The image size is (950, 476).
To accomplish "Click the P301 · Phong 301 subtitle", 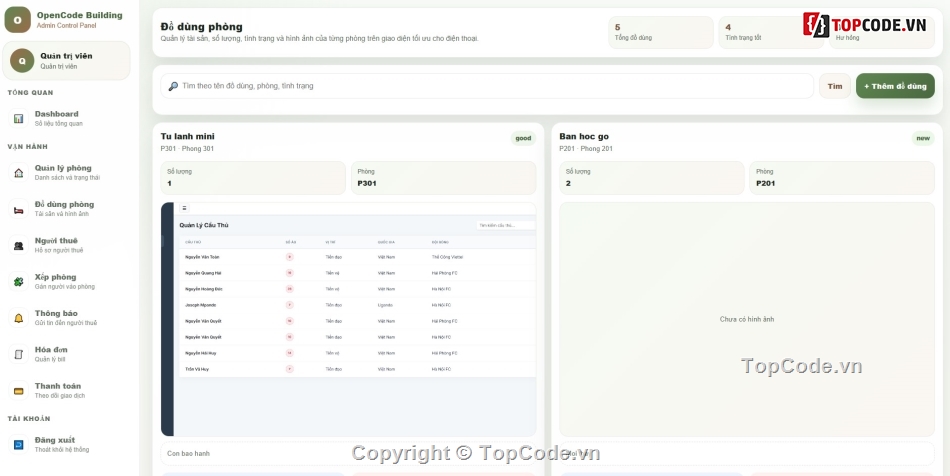I will 187,148.
